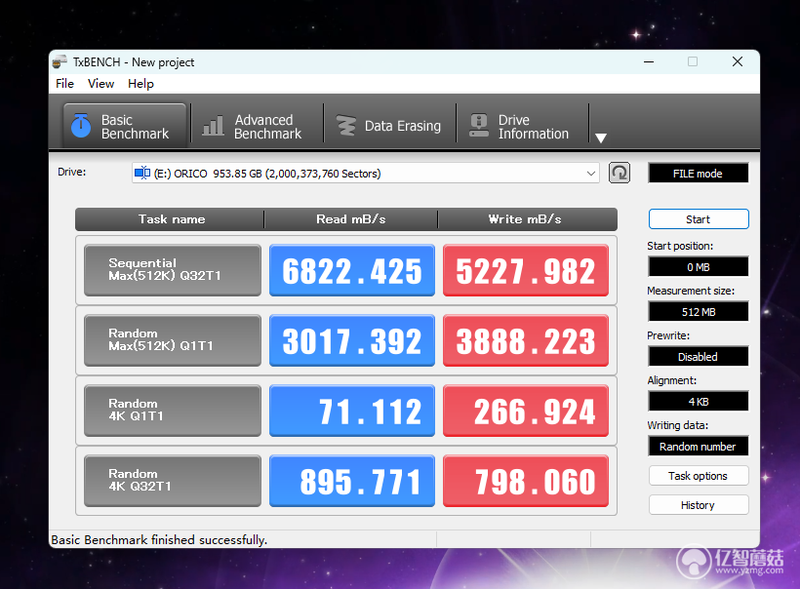Open the Data Erasing tab

[x=389, y=126]
